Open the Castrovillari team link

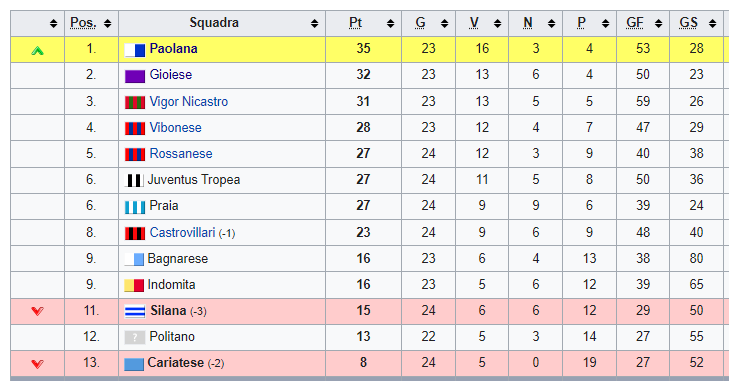(182, 232)
